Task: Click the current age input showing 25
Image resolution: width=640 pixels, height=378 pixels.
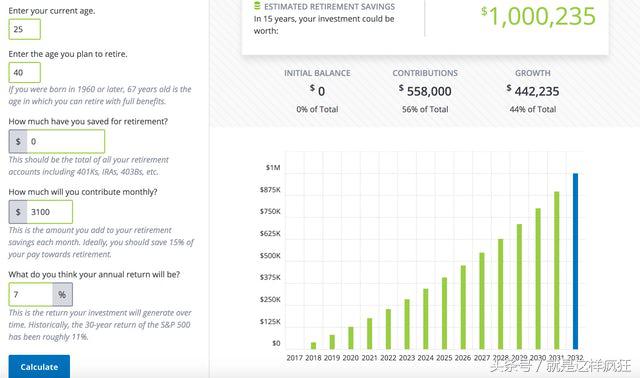Action: coord(24,29)
